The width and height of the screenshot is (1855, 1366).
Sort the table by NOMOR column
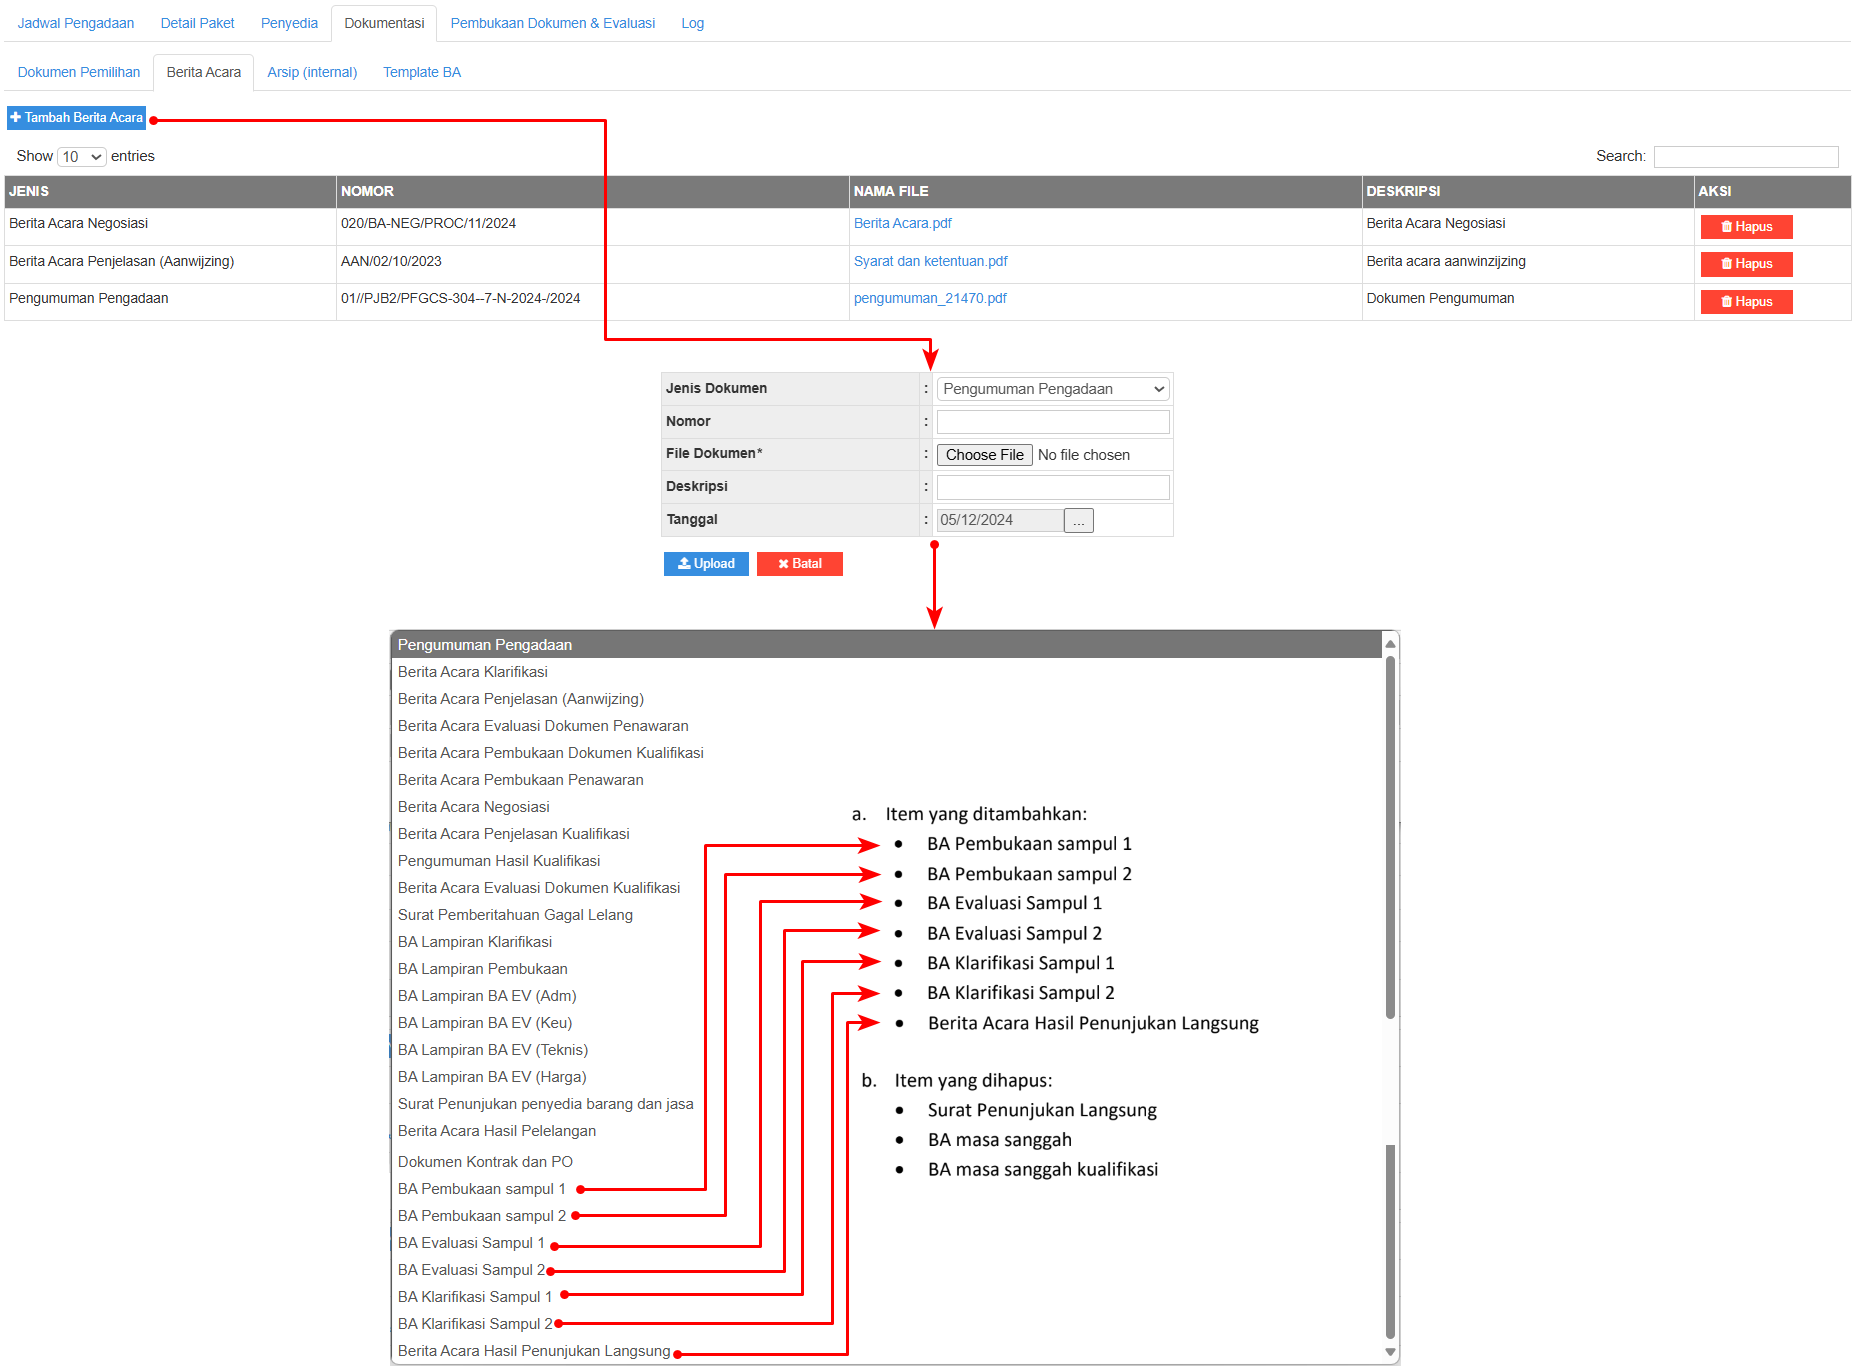coord(593,191)
